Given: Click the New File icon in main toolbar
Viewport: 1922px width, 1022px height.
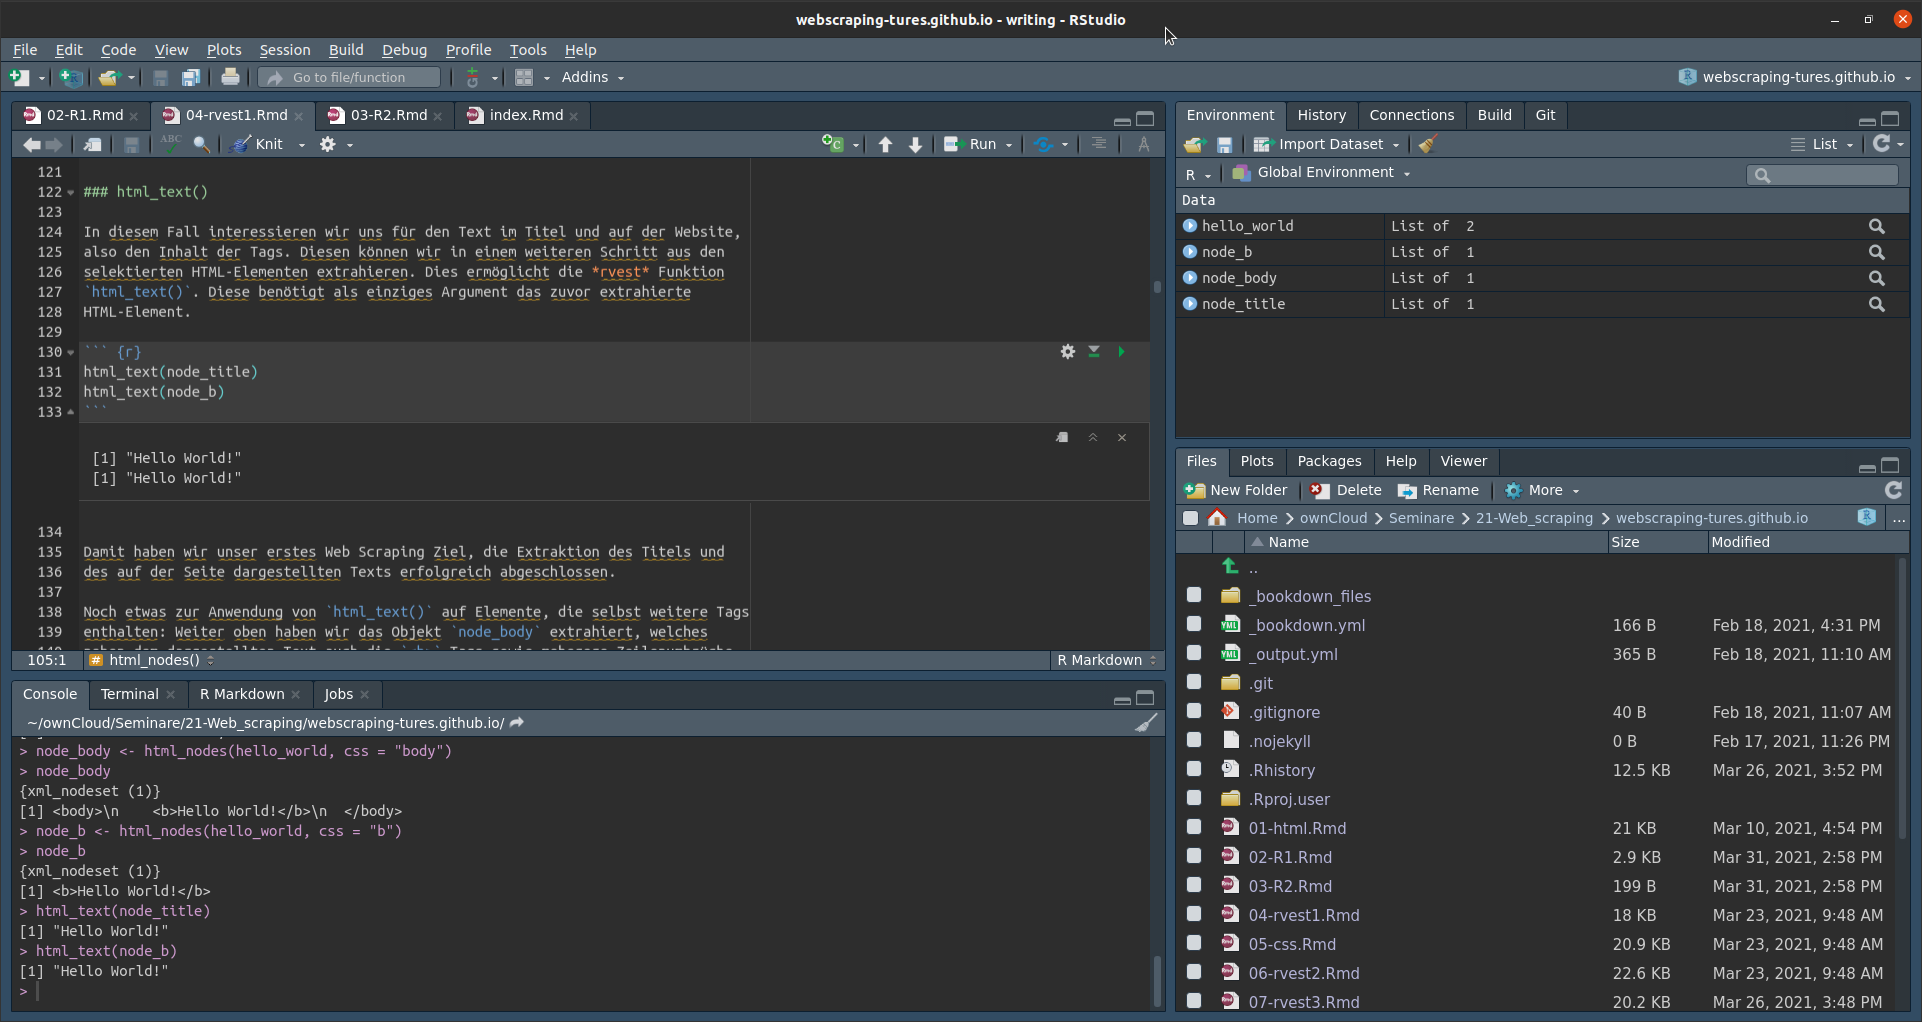Looking at the screenshot, I should 19,77.
